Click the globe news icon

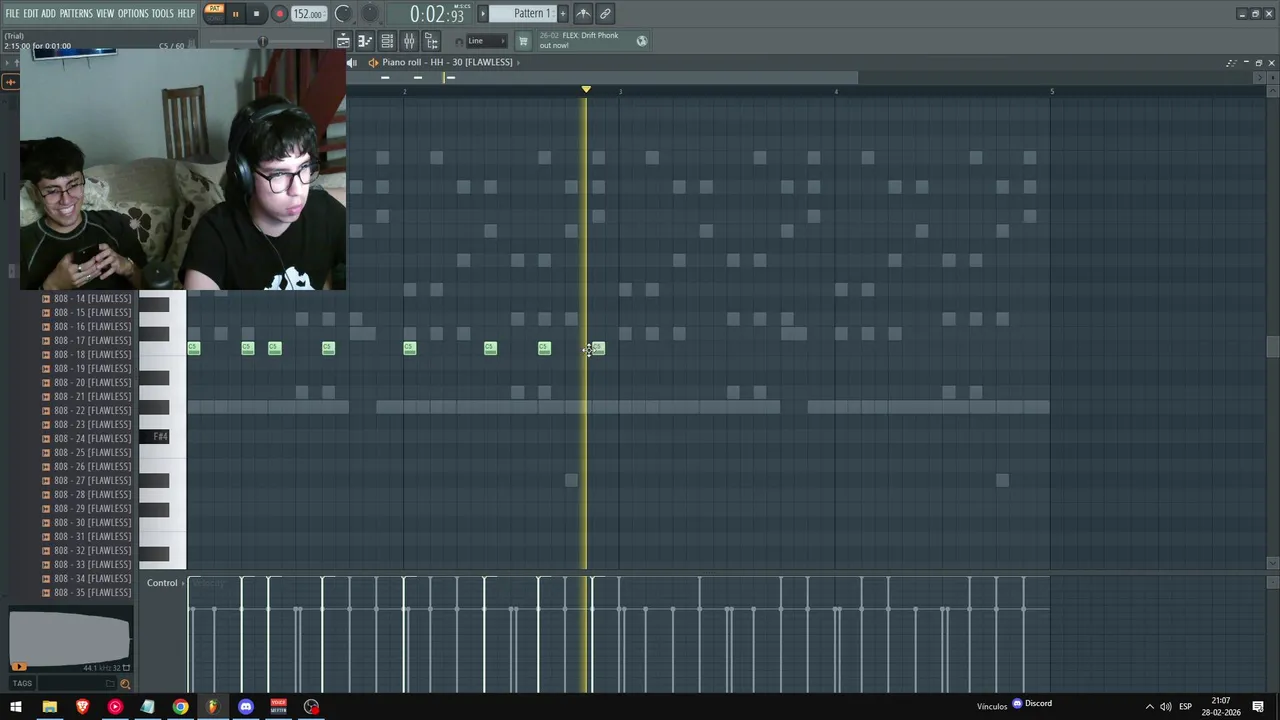pos(642,41)
